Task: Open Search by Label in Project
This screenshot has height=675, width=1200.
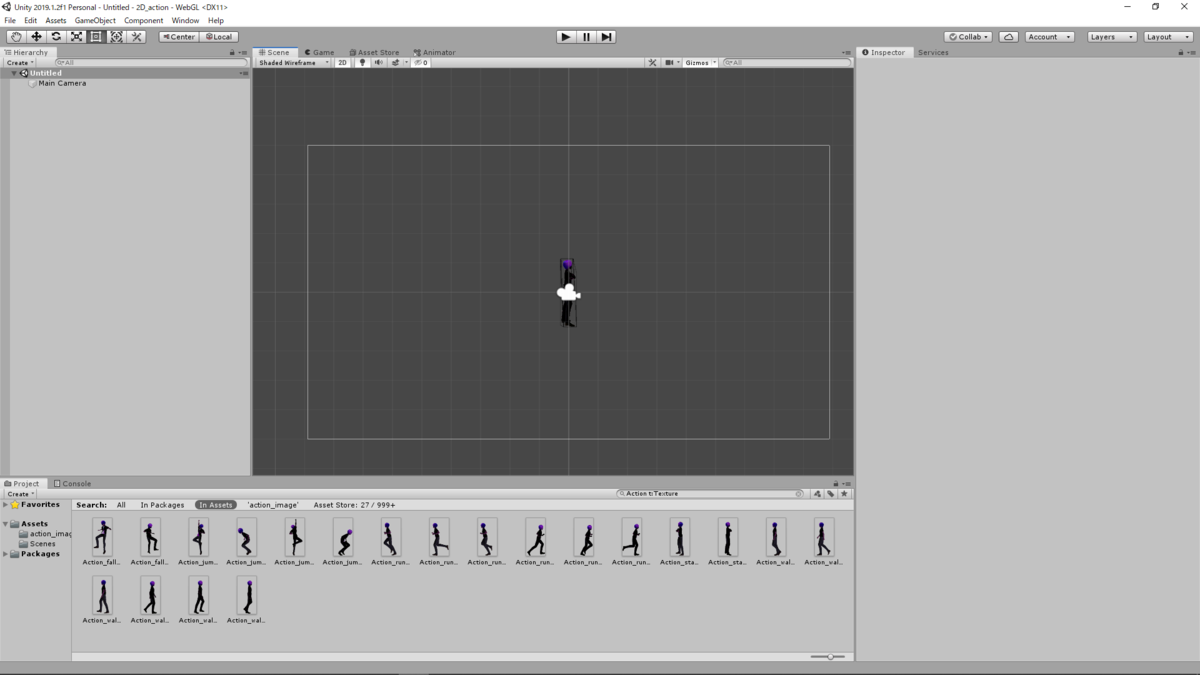Action: pos(830,494)
